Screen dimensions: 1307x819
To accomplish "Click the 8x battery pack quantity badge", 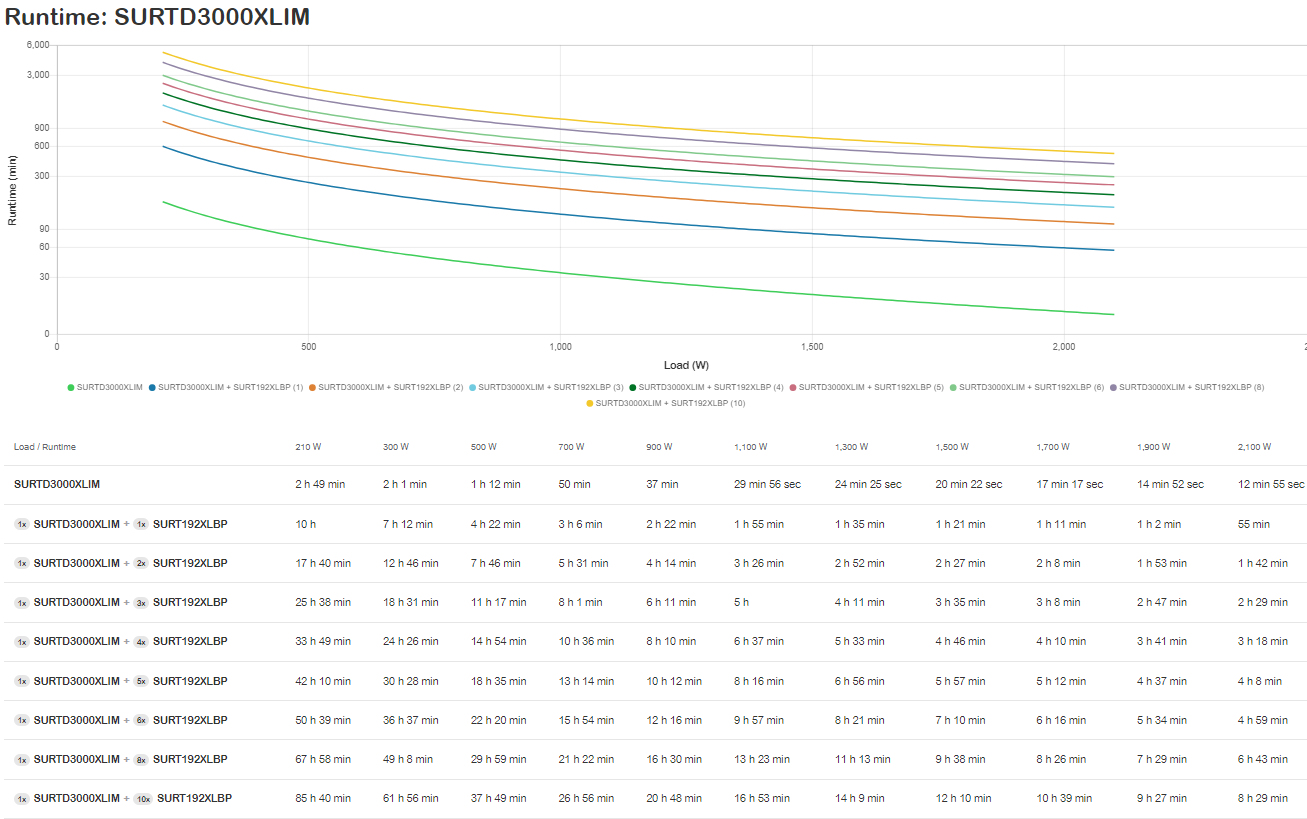I will pos(141,759).
